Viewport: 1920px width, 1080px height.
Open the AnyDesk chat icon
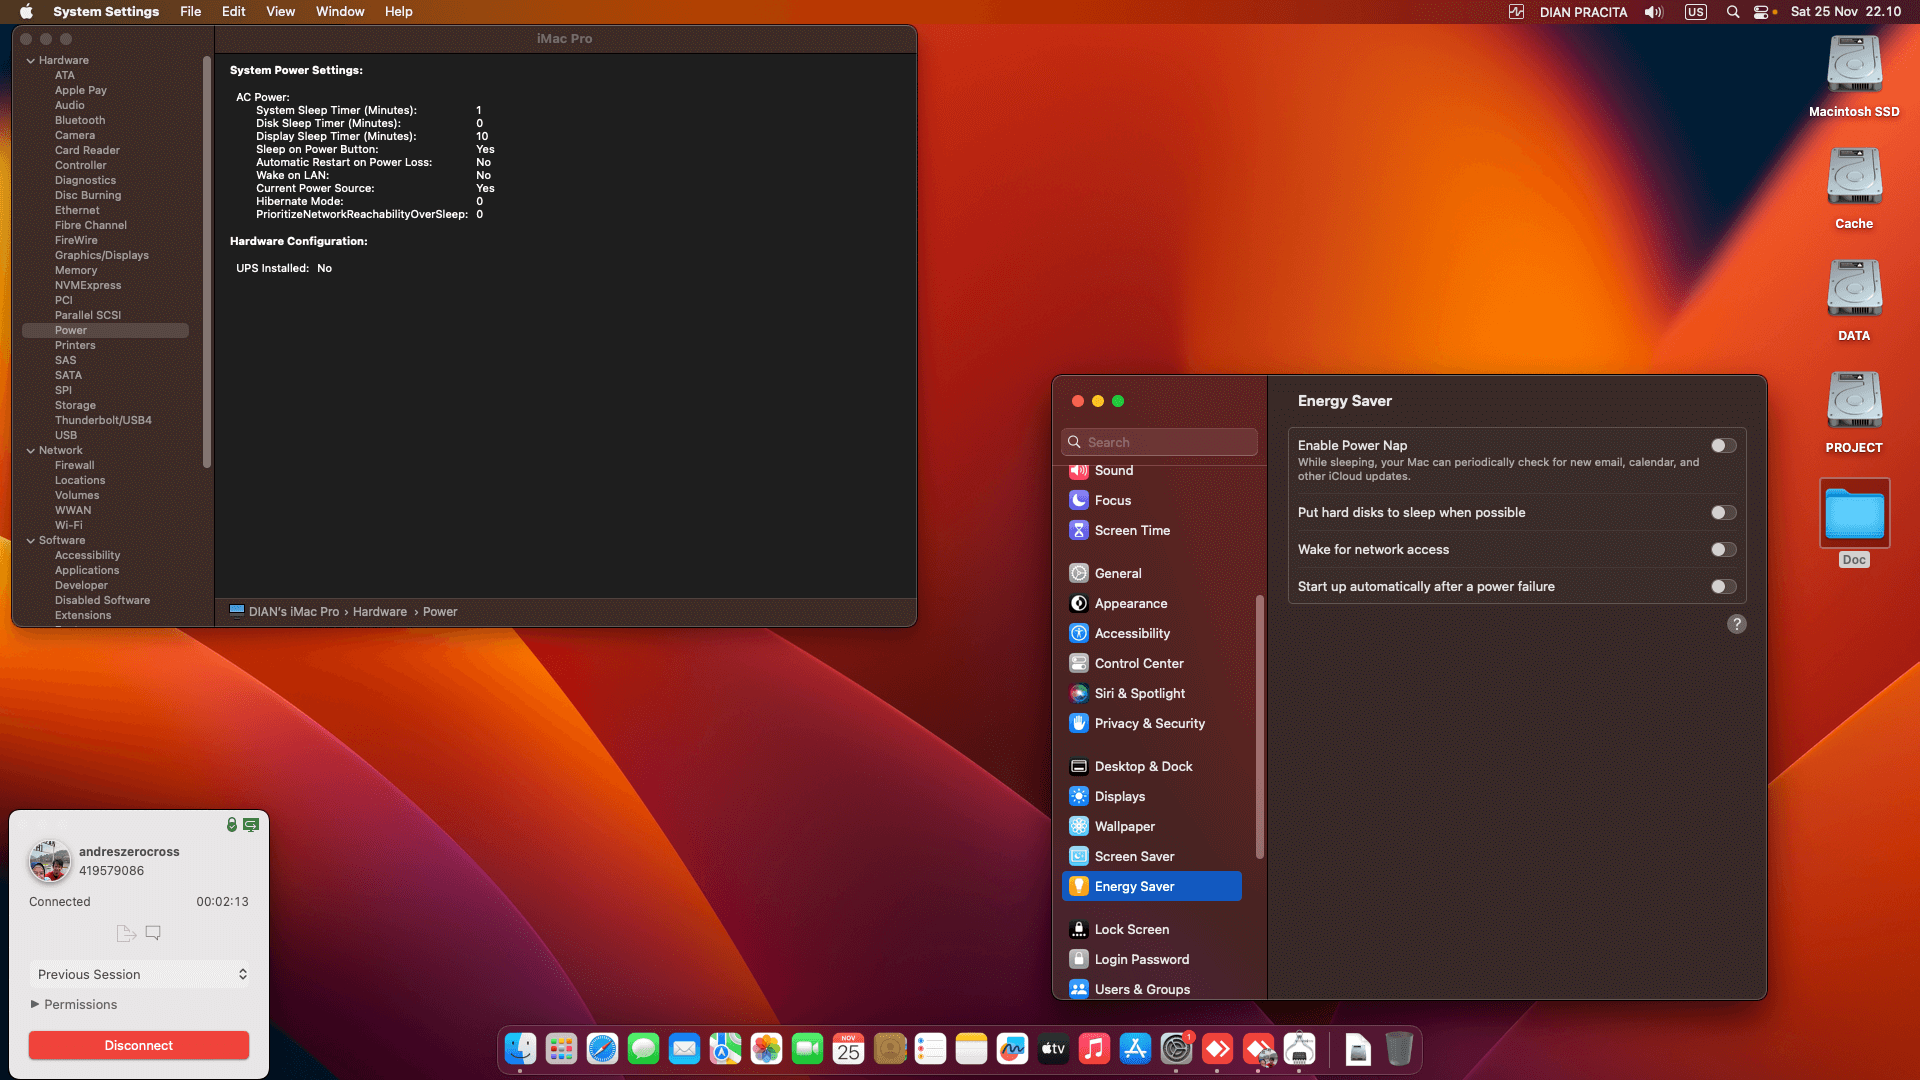[x=153, y=933]
